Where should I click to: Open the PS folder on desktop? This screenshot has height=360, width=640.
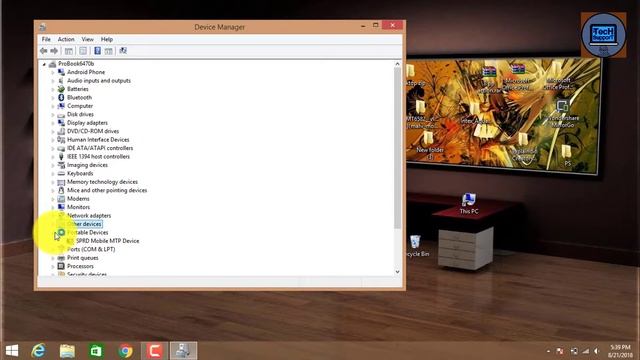tap(567, 156)
